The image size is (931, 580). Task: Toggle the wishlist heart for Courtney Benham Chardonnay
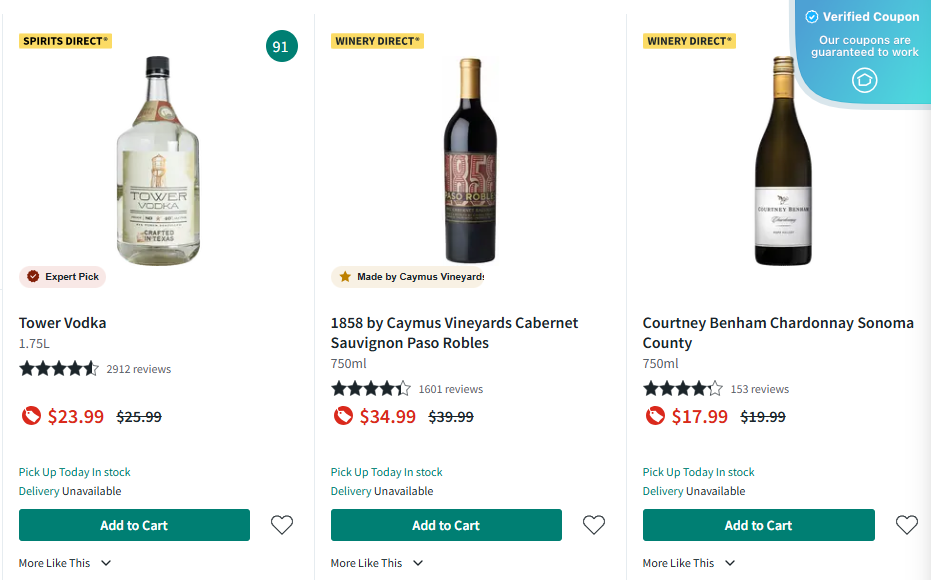906,524
